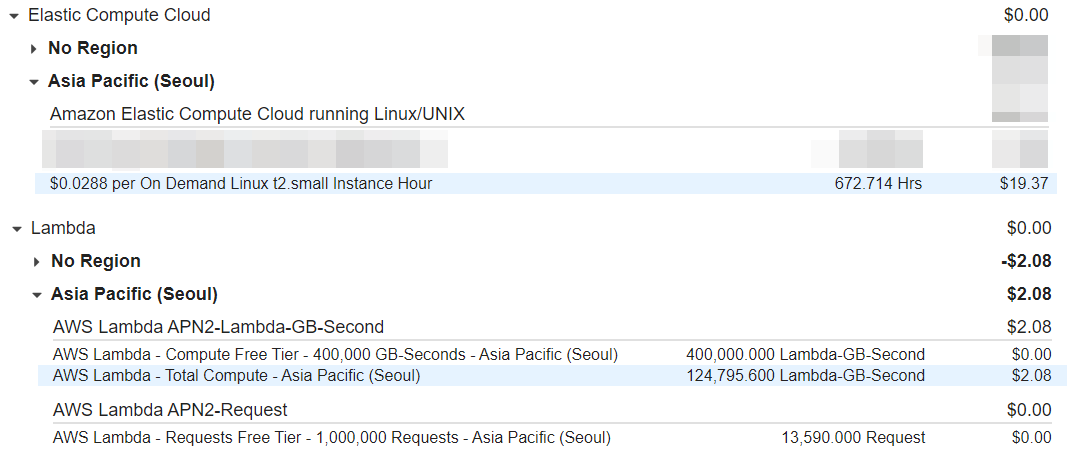
Task: Select 'Lambda' service heading text
Action: (63, 228)
